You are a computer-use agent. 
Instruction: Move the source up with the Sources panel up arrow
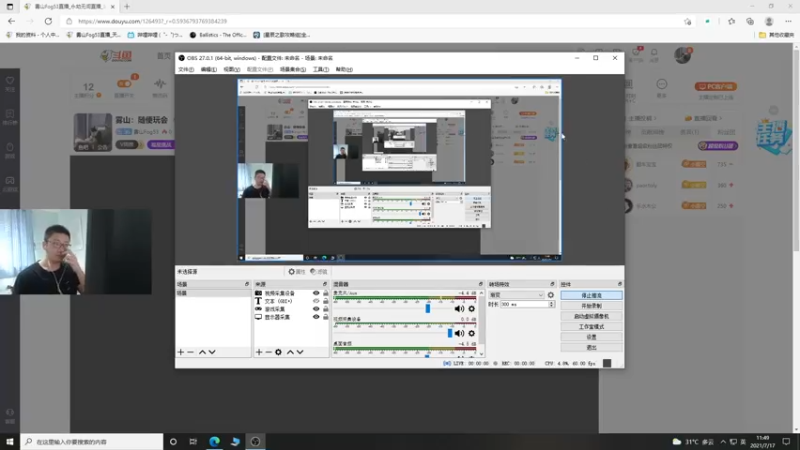tap(290, 352)
